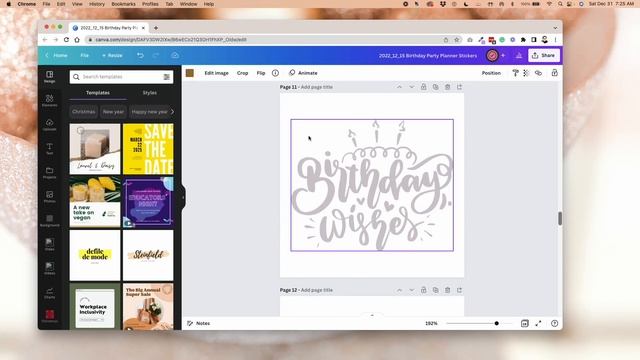This screenshot has width=640, height=360.
Task: Open the History menu in macOS menu bar
Action: (97, 4)
